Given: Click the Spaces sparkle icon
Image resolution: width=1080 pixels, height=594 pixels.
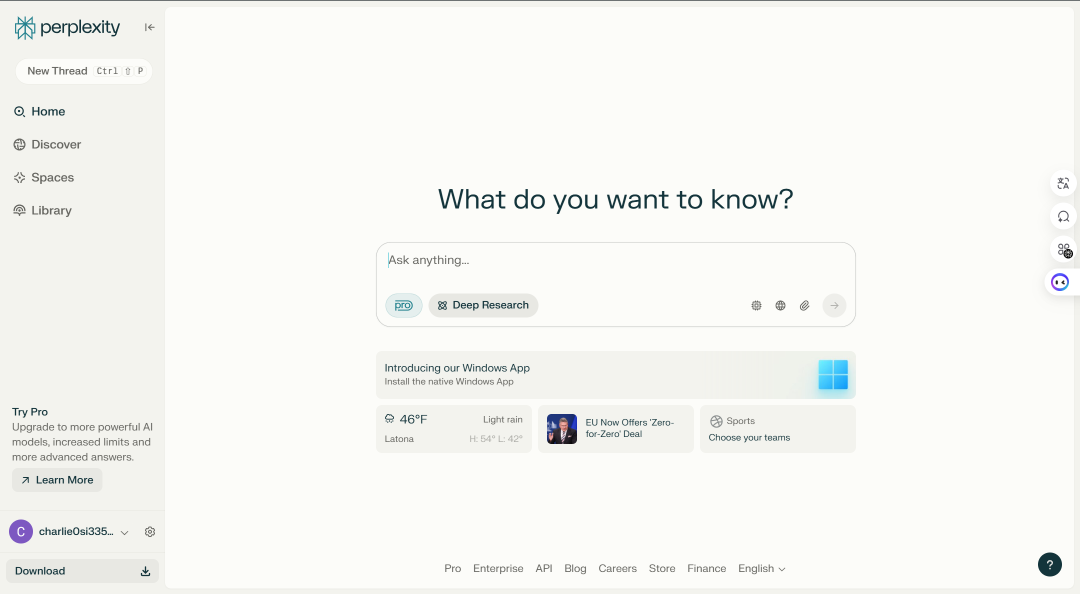Looking at the screenshot, I should [x=19, y=178].
